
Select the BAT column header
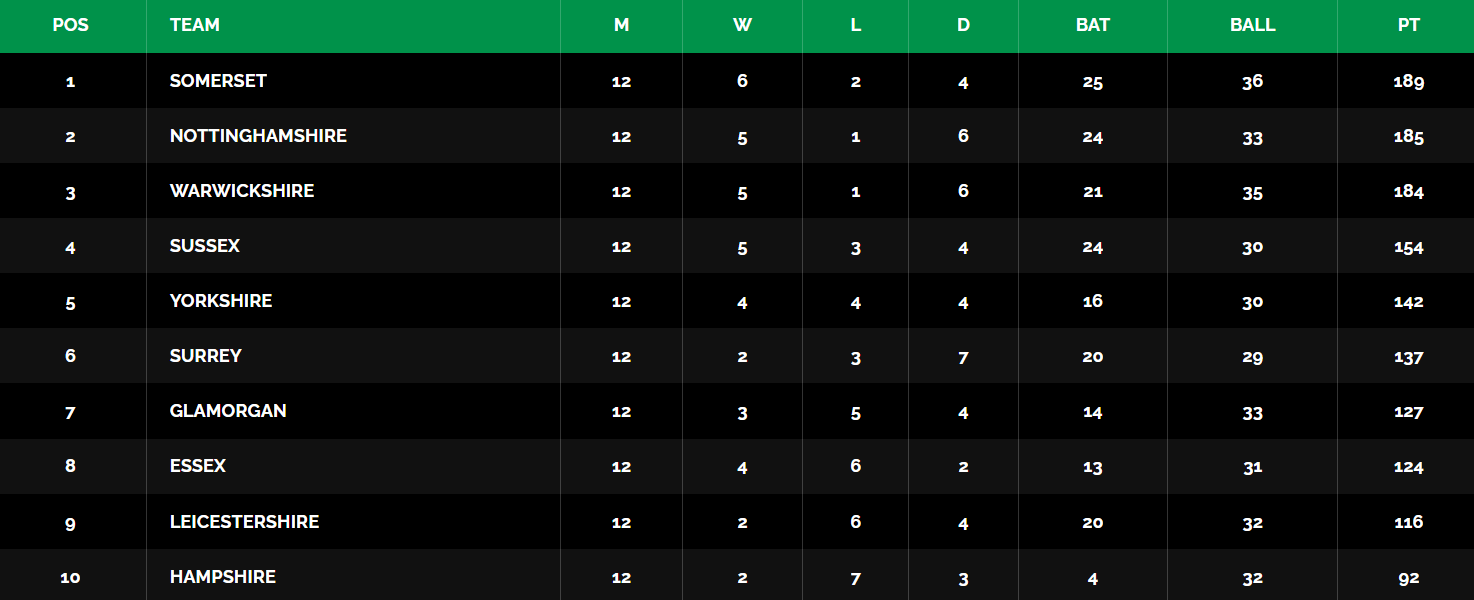click(1092, 25)
